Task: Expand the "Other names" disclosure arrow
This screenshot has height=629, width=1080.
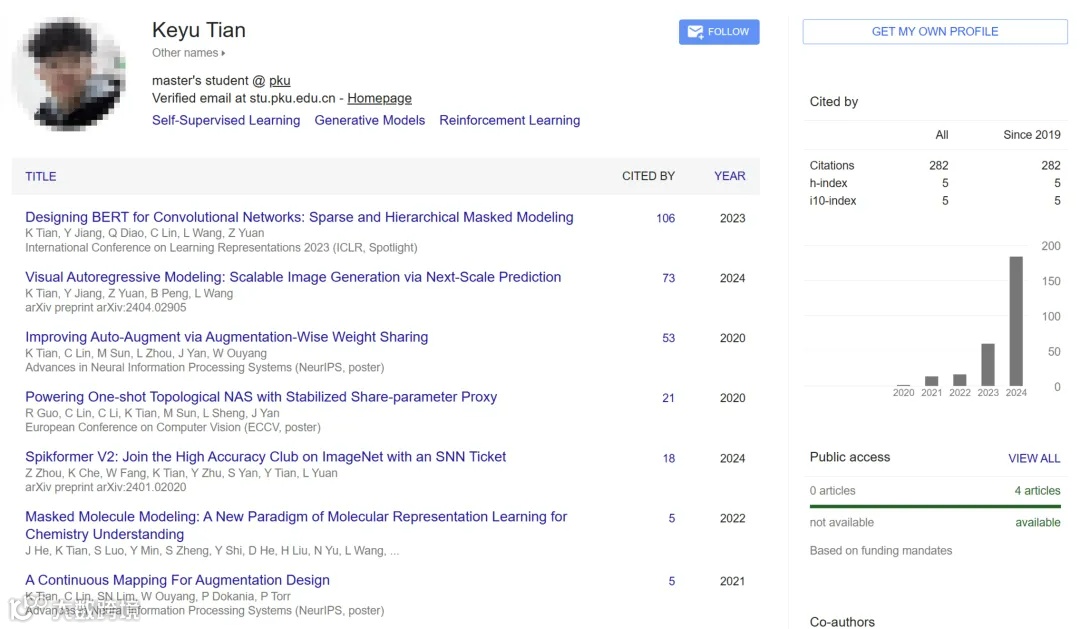Action: pos(220,53)
